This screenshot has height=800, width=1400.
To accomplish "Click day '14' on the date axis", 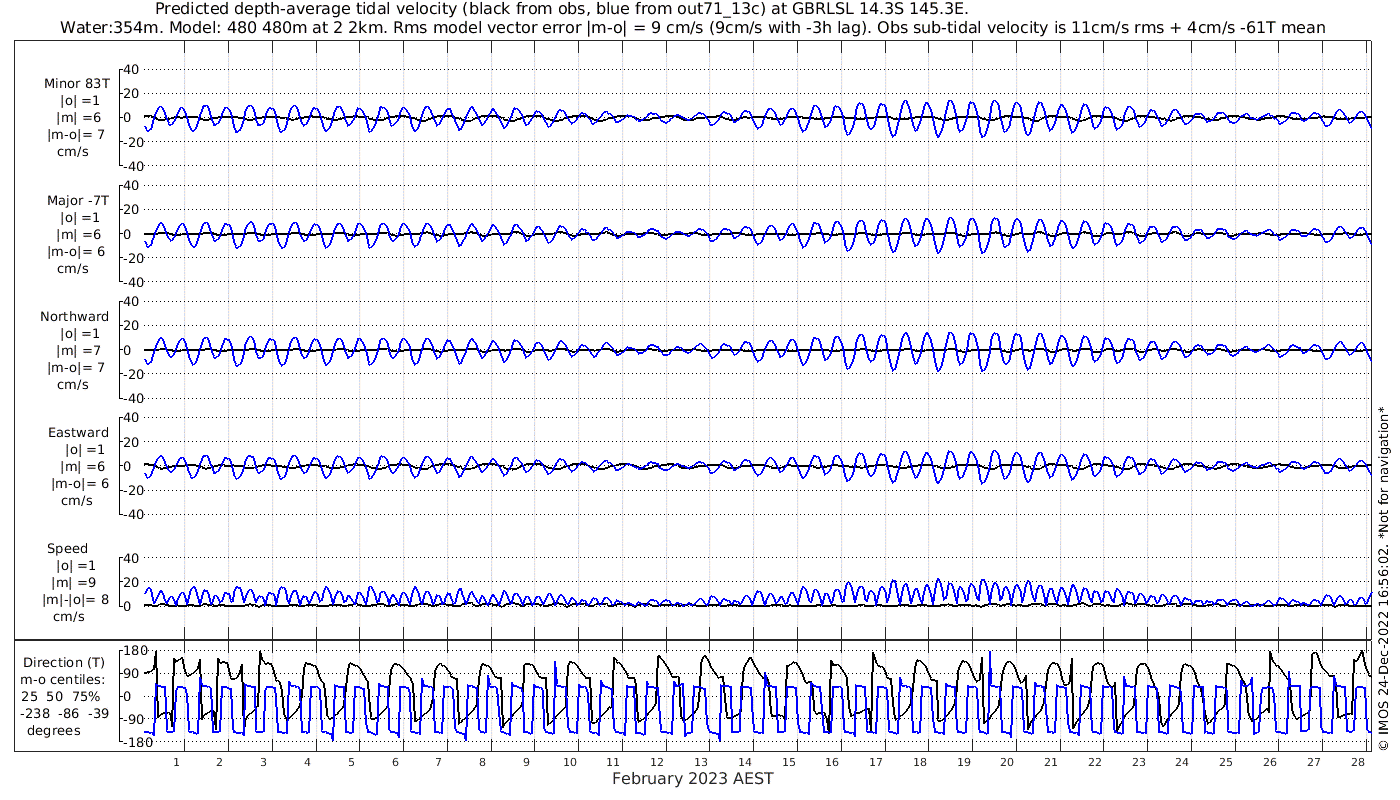I will 745,762.
